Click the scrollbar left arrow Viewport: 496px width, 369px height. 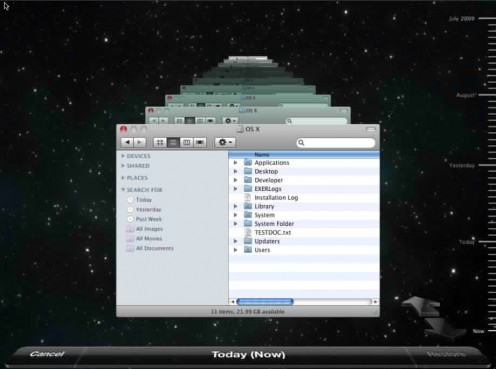pyautogui.click(x=233, y=302)
